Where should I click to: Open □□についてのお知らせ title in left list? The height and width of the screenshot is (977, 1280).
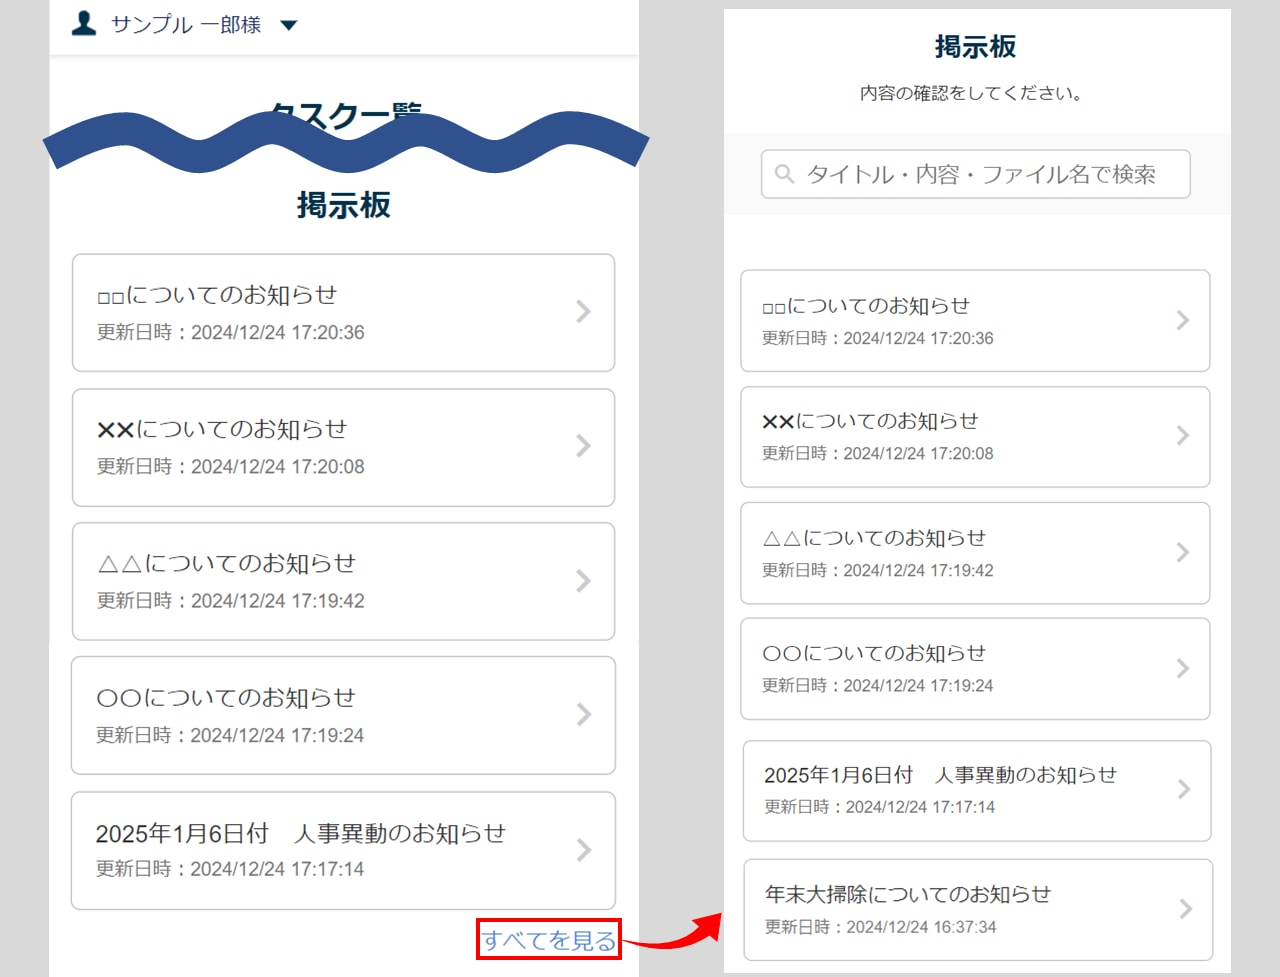click(217, 295)
